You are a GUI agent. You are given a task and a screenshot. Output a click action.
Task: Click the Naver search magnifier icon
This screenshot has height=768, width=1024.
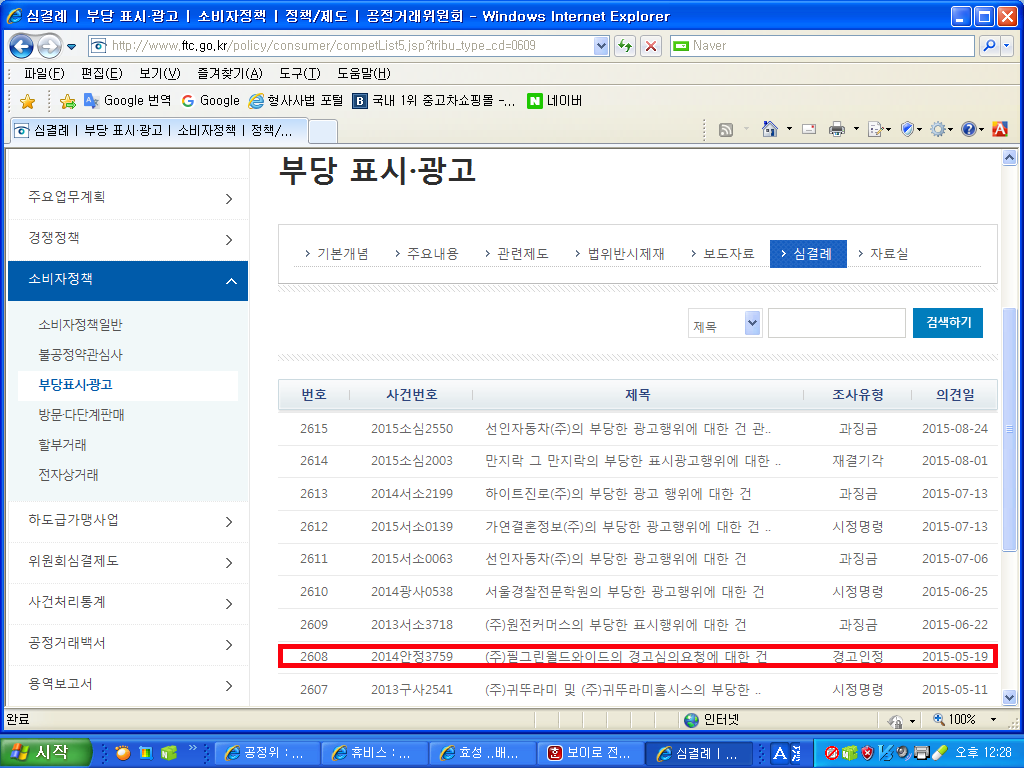989,46
